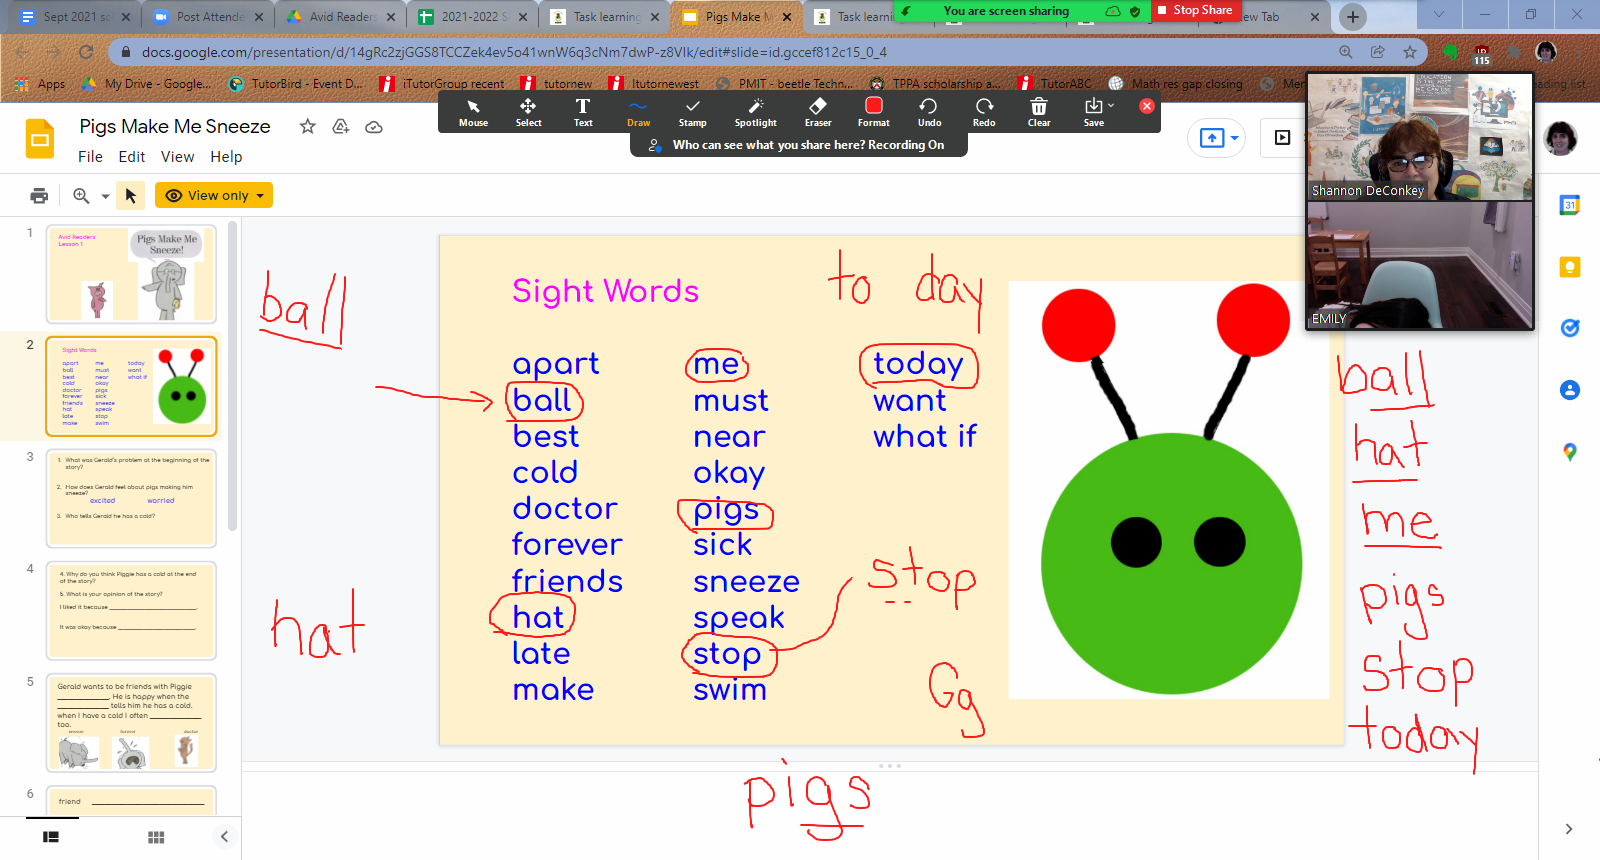Screen dimensions: 1600x860
Task: Open TutorBird bookmark
Action: click(296, 84)
